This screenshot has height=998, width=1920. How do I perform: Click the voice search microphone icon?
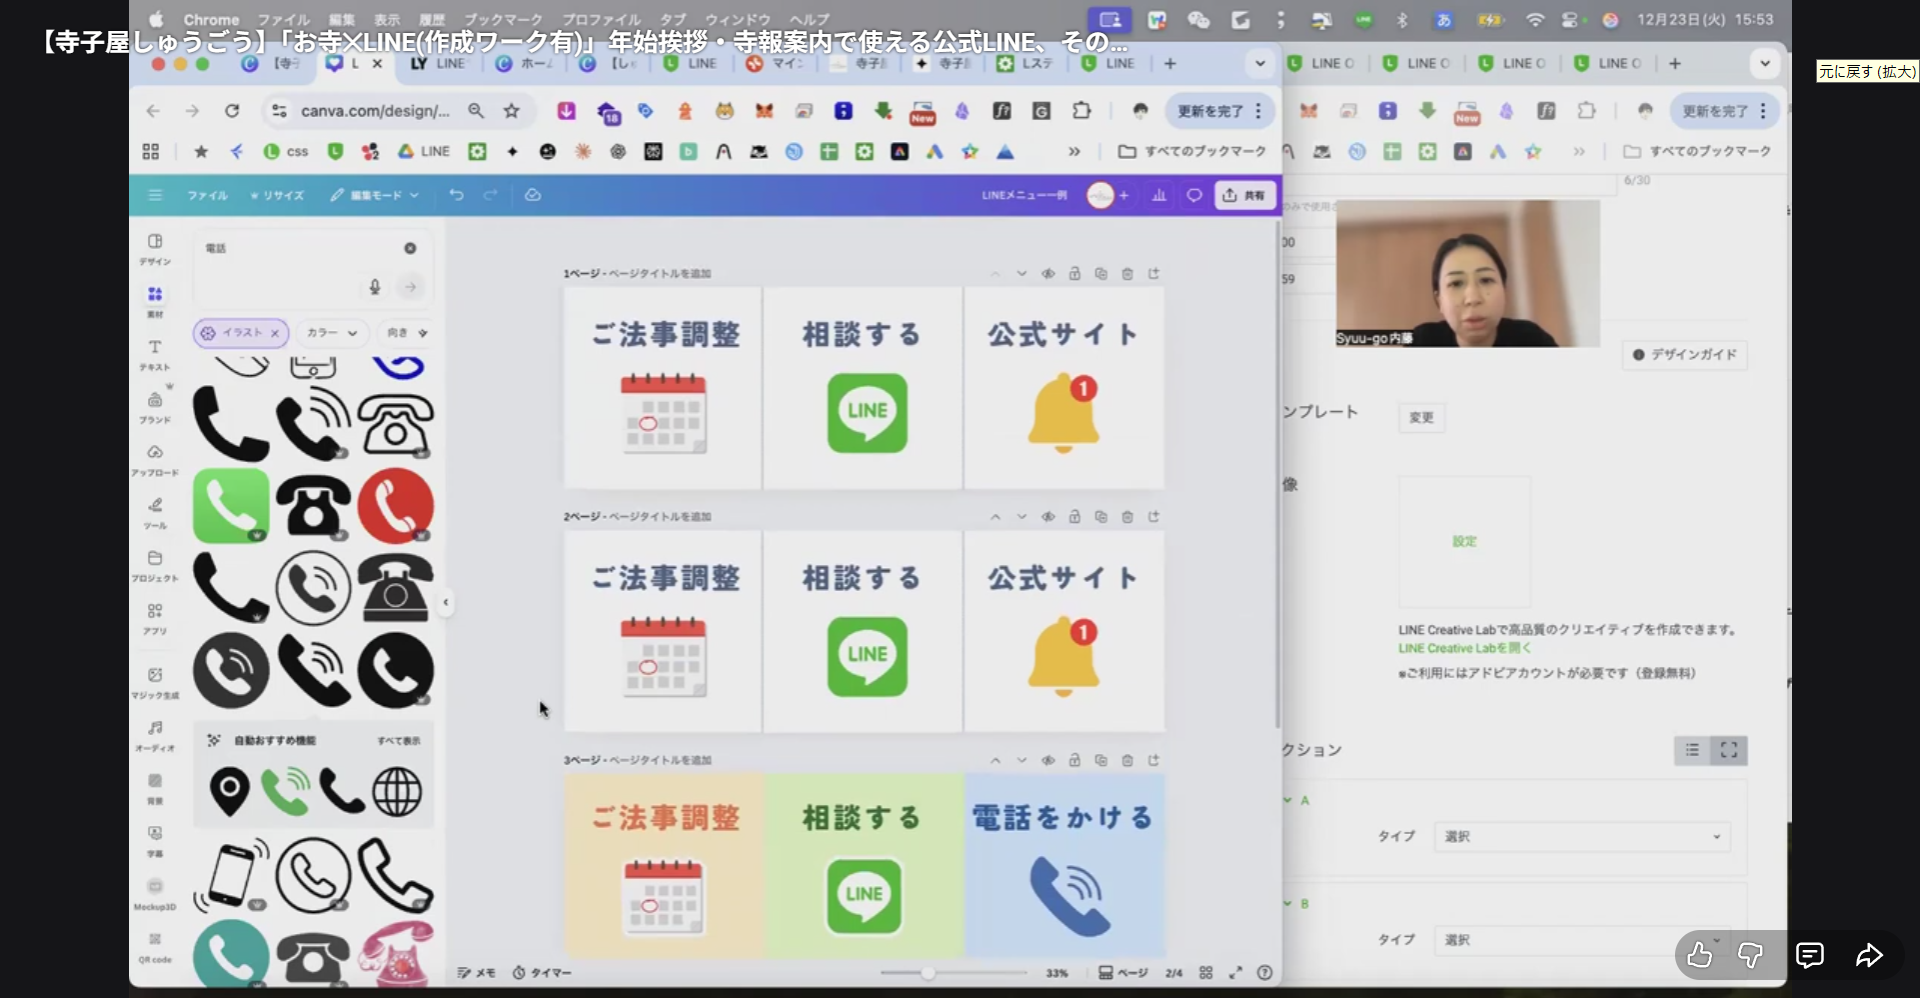375,287
